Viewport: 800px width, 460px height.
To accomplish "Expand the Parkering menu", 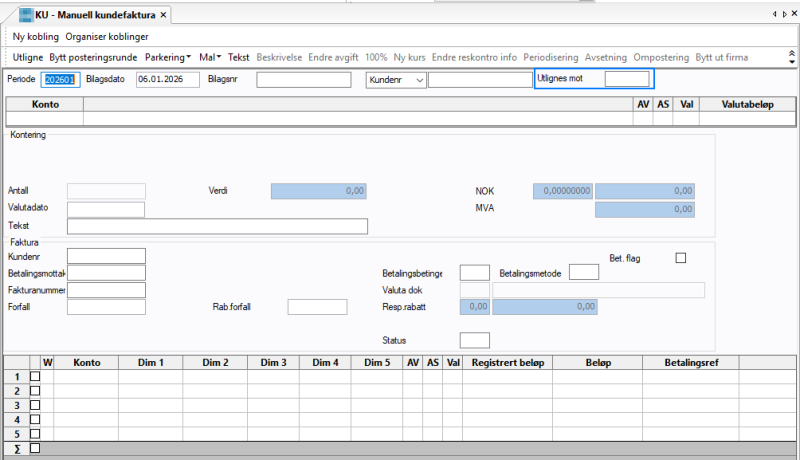I will pyautogui.click(x=167, y=57).
